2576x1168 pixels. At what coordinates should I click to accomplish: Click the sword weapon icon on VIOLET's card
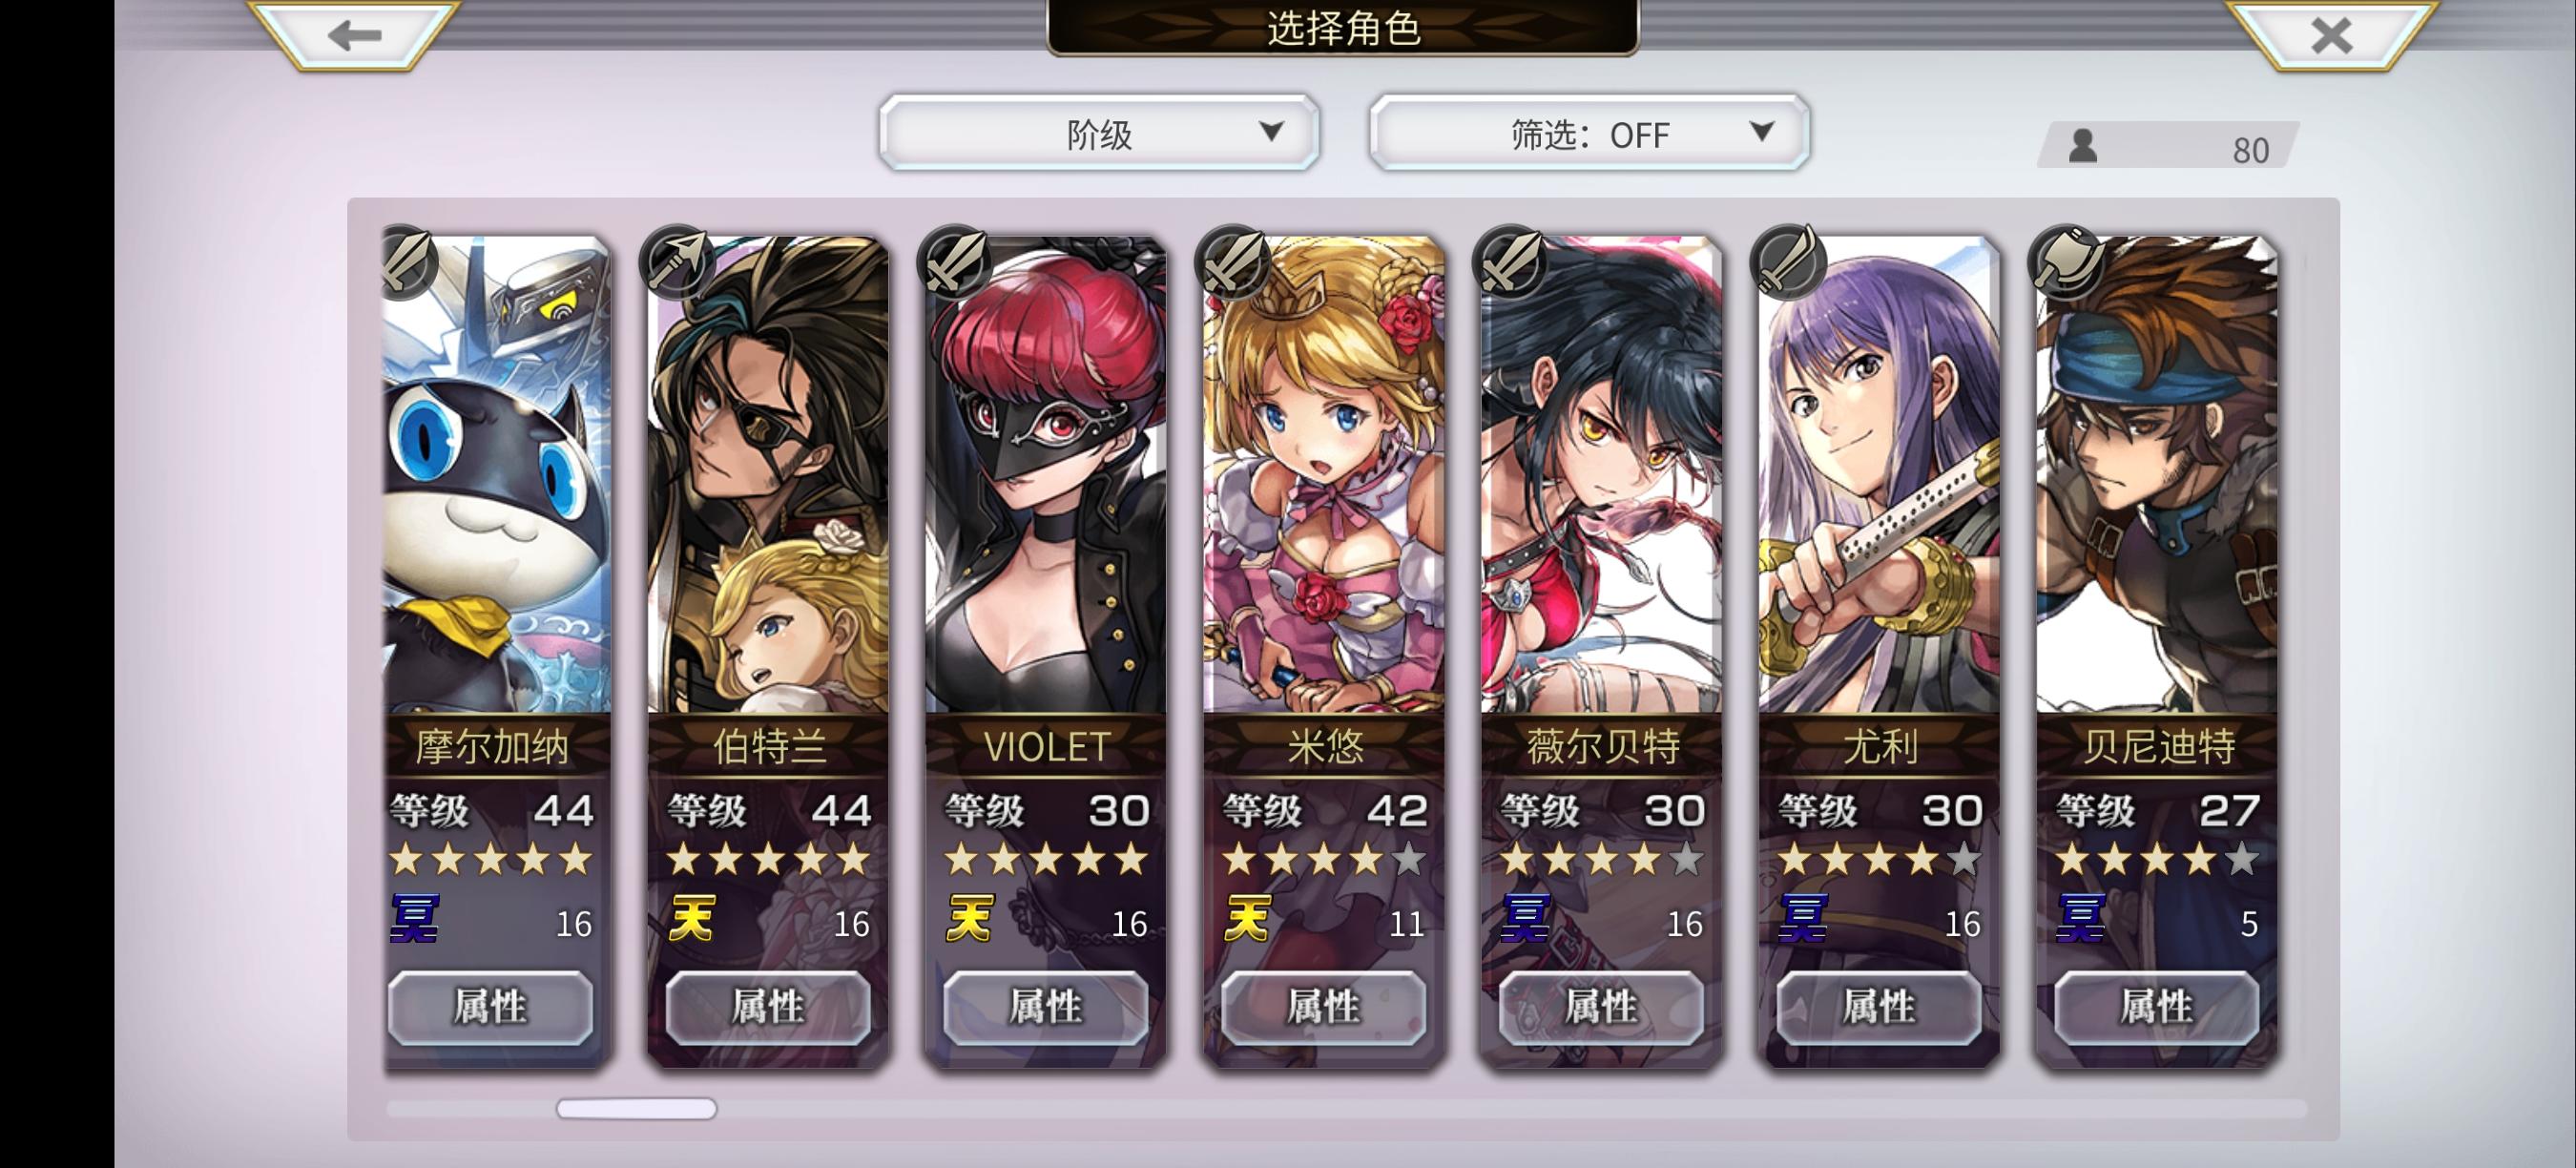point(954,261)
